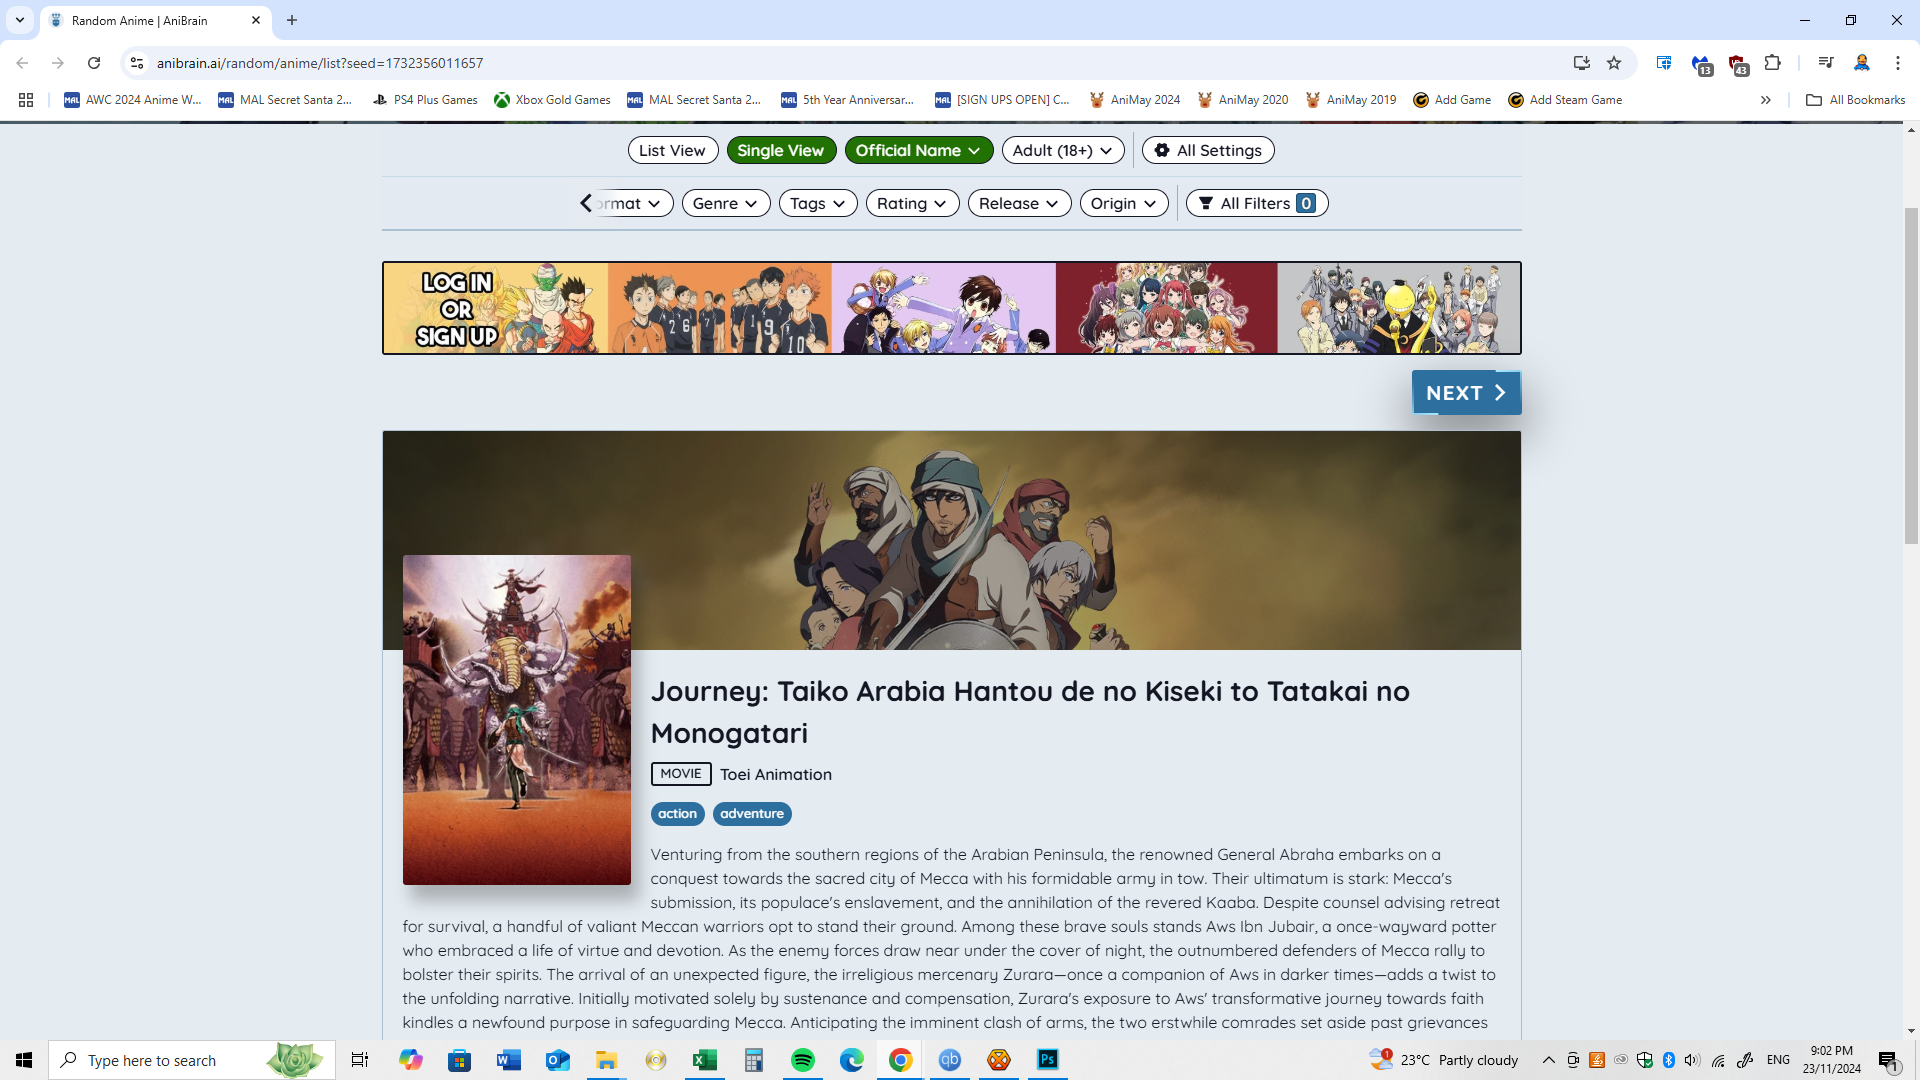The image size is (1920, 1080).
Task: Click the NEXT button
Action: pyautogui.click(x=1465, y=393)
